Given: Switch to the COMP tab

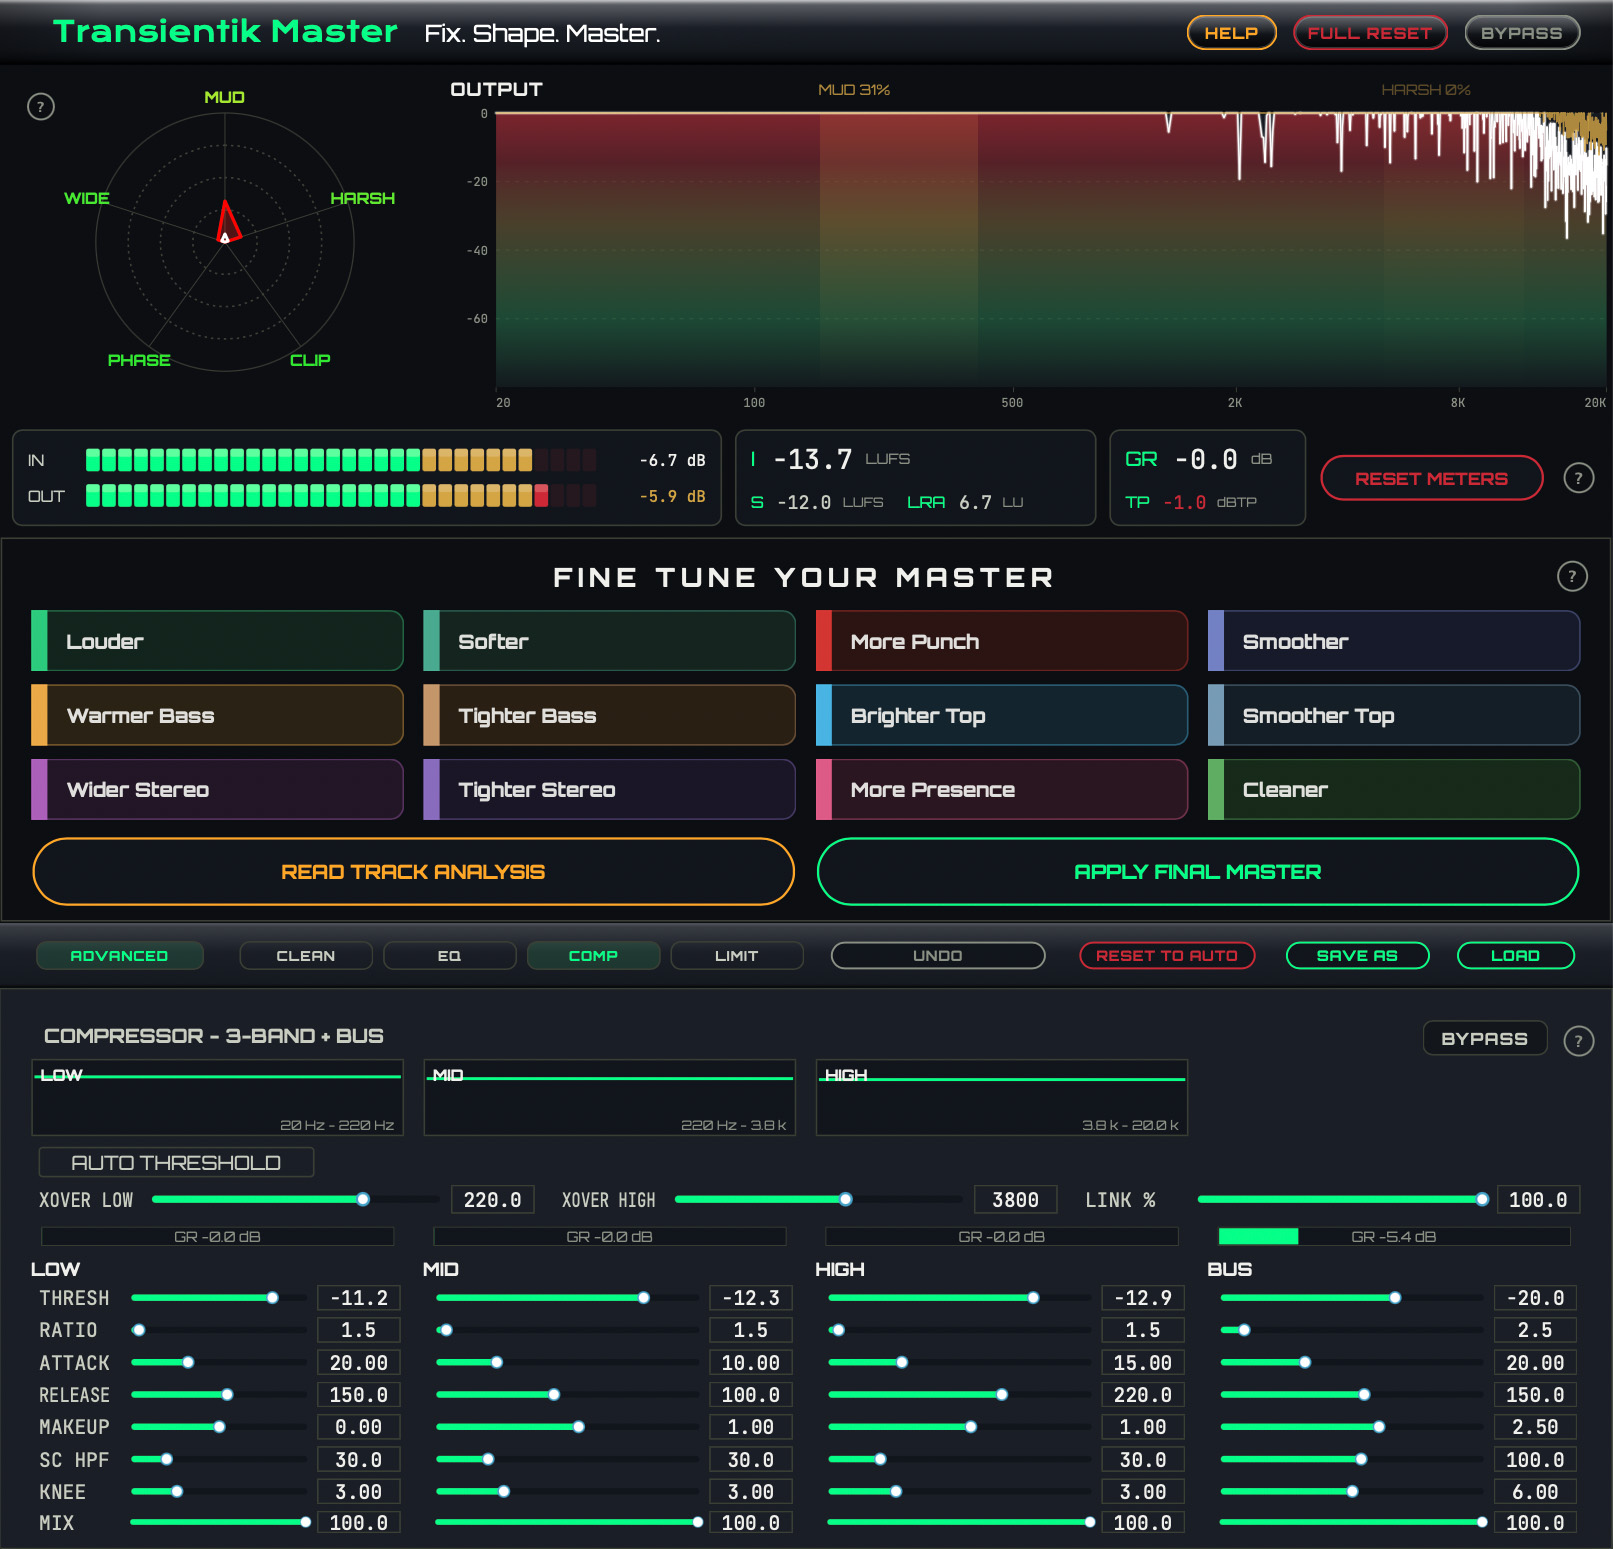Looking at the screenshot, I should pyautogui.click(x=593, y=956).
